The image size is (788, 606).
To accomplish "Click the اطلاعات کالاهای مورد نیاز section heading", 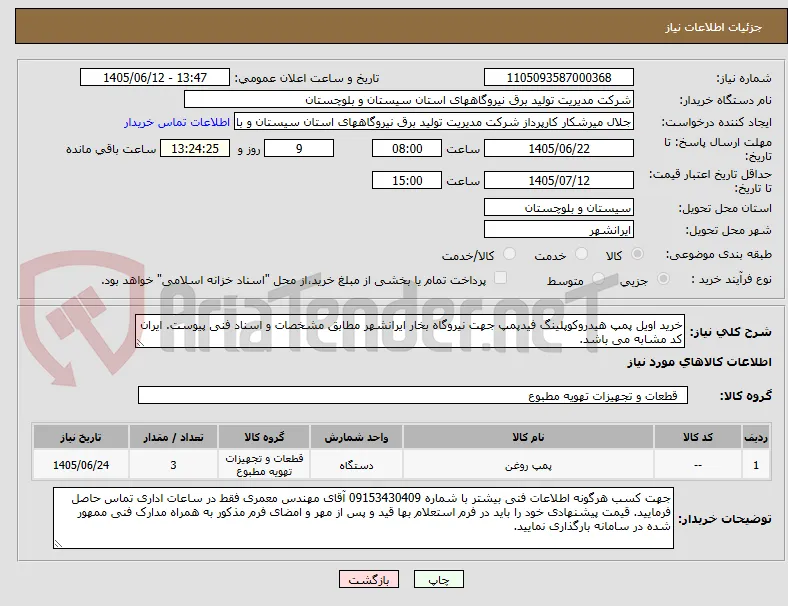I will 699,362.
